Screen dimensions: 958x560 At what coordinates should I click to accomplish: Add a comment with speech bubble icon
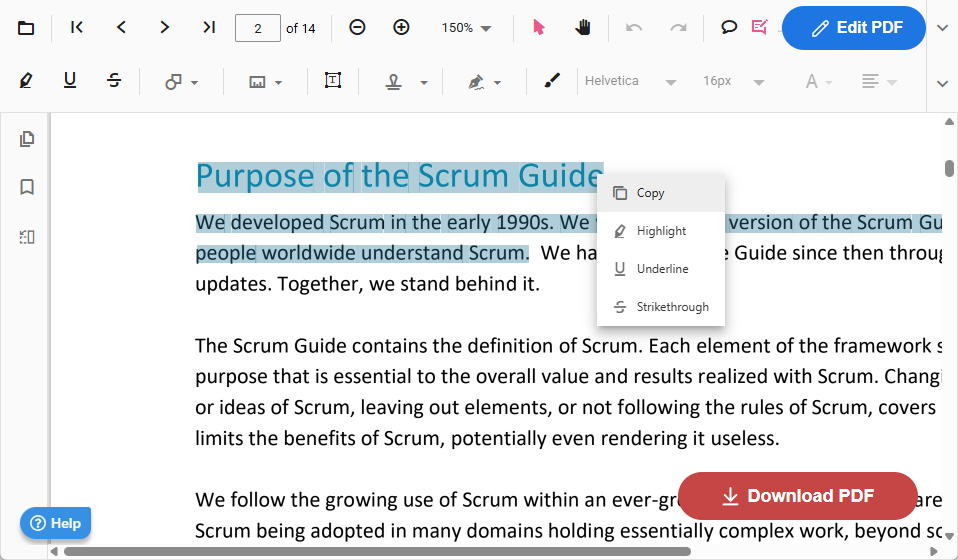(729, 28)
